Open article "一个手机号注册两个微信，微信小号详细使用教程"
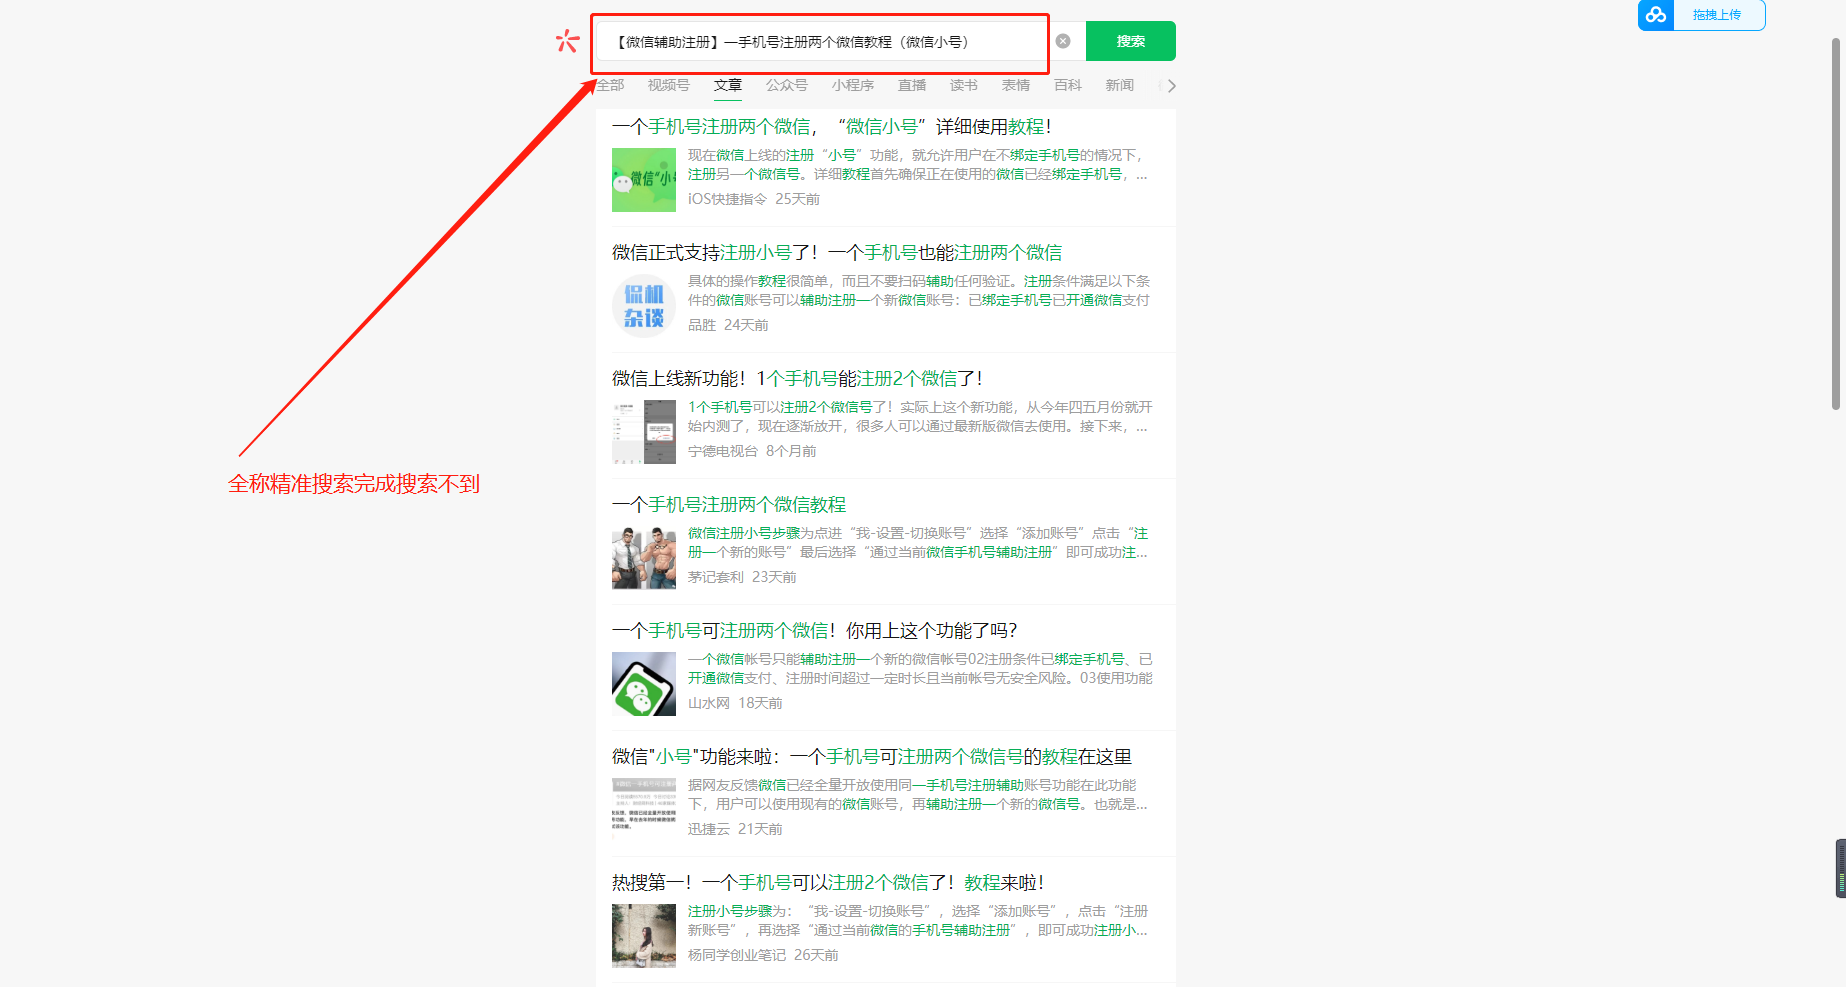Image resolution: width=1846 pixels, height=987 pixels. pyautogui.click(x=831, y=127)
